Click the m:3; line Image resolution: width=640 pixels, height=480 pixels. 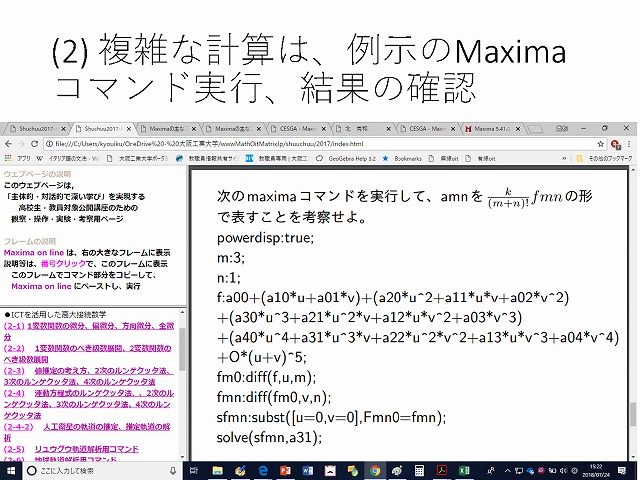point(231,258)
